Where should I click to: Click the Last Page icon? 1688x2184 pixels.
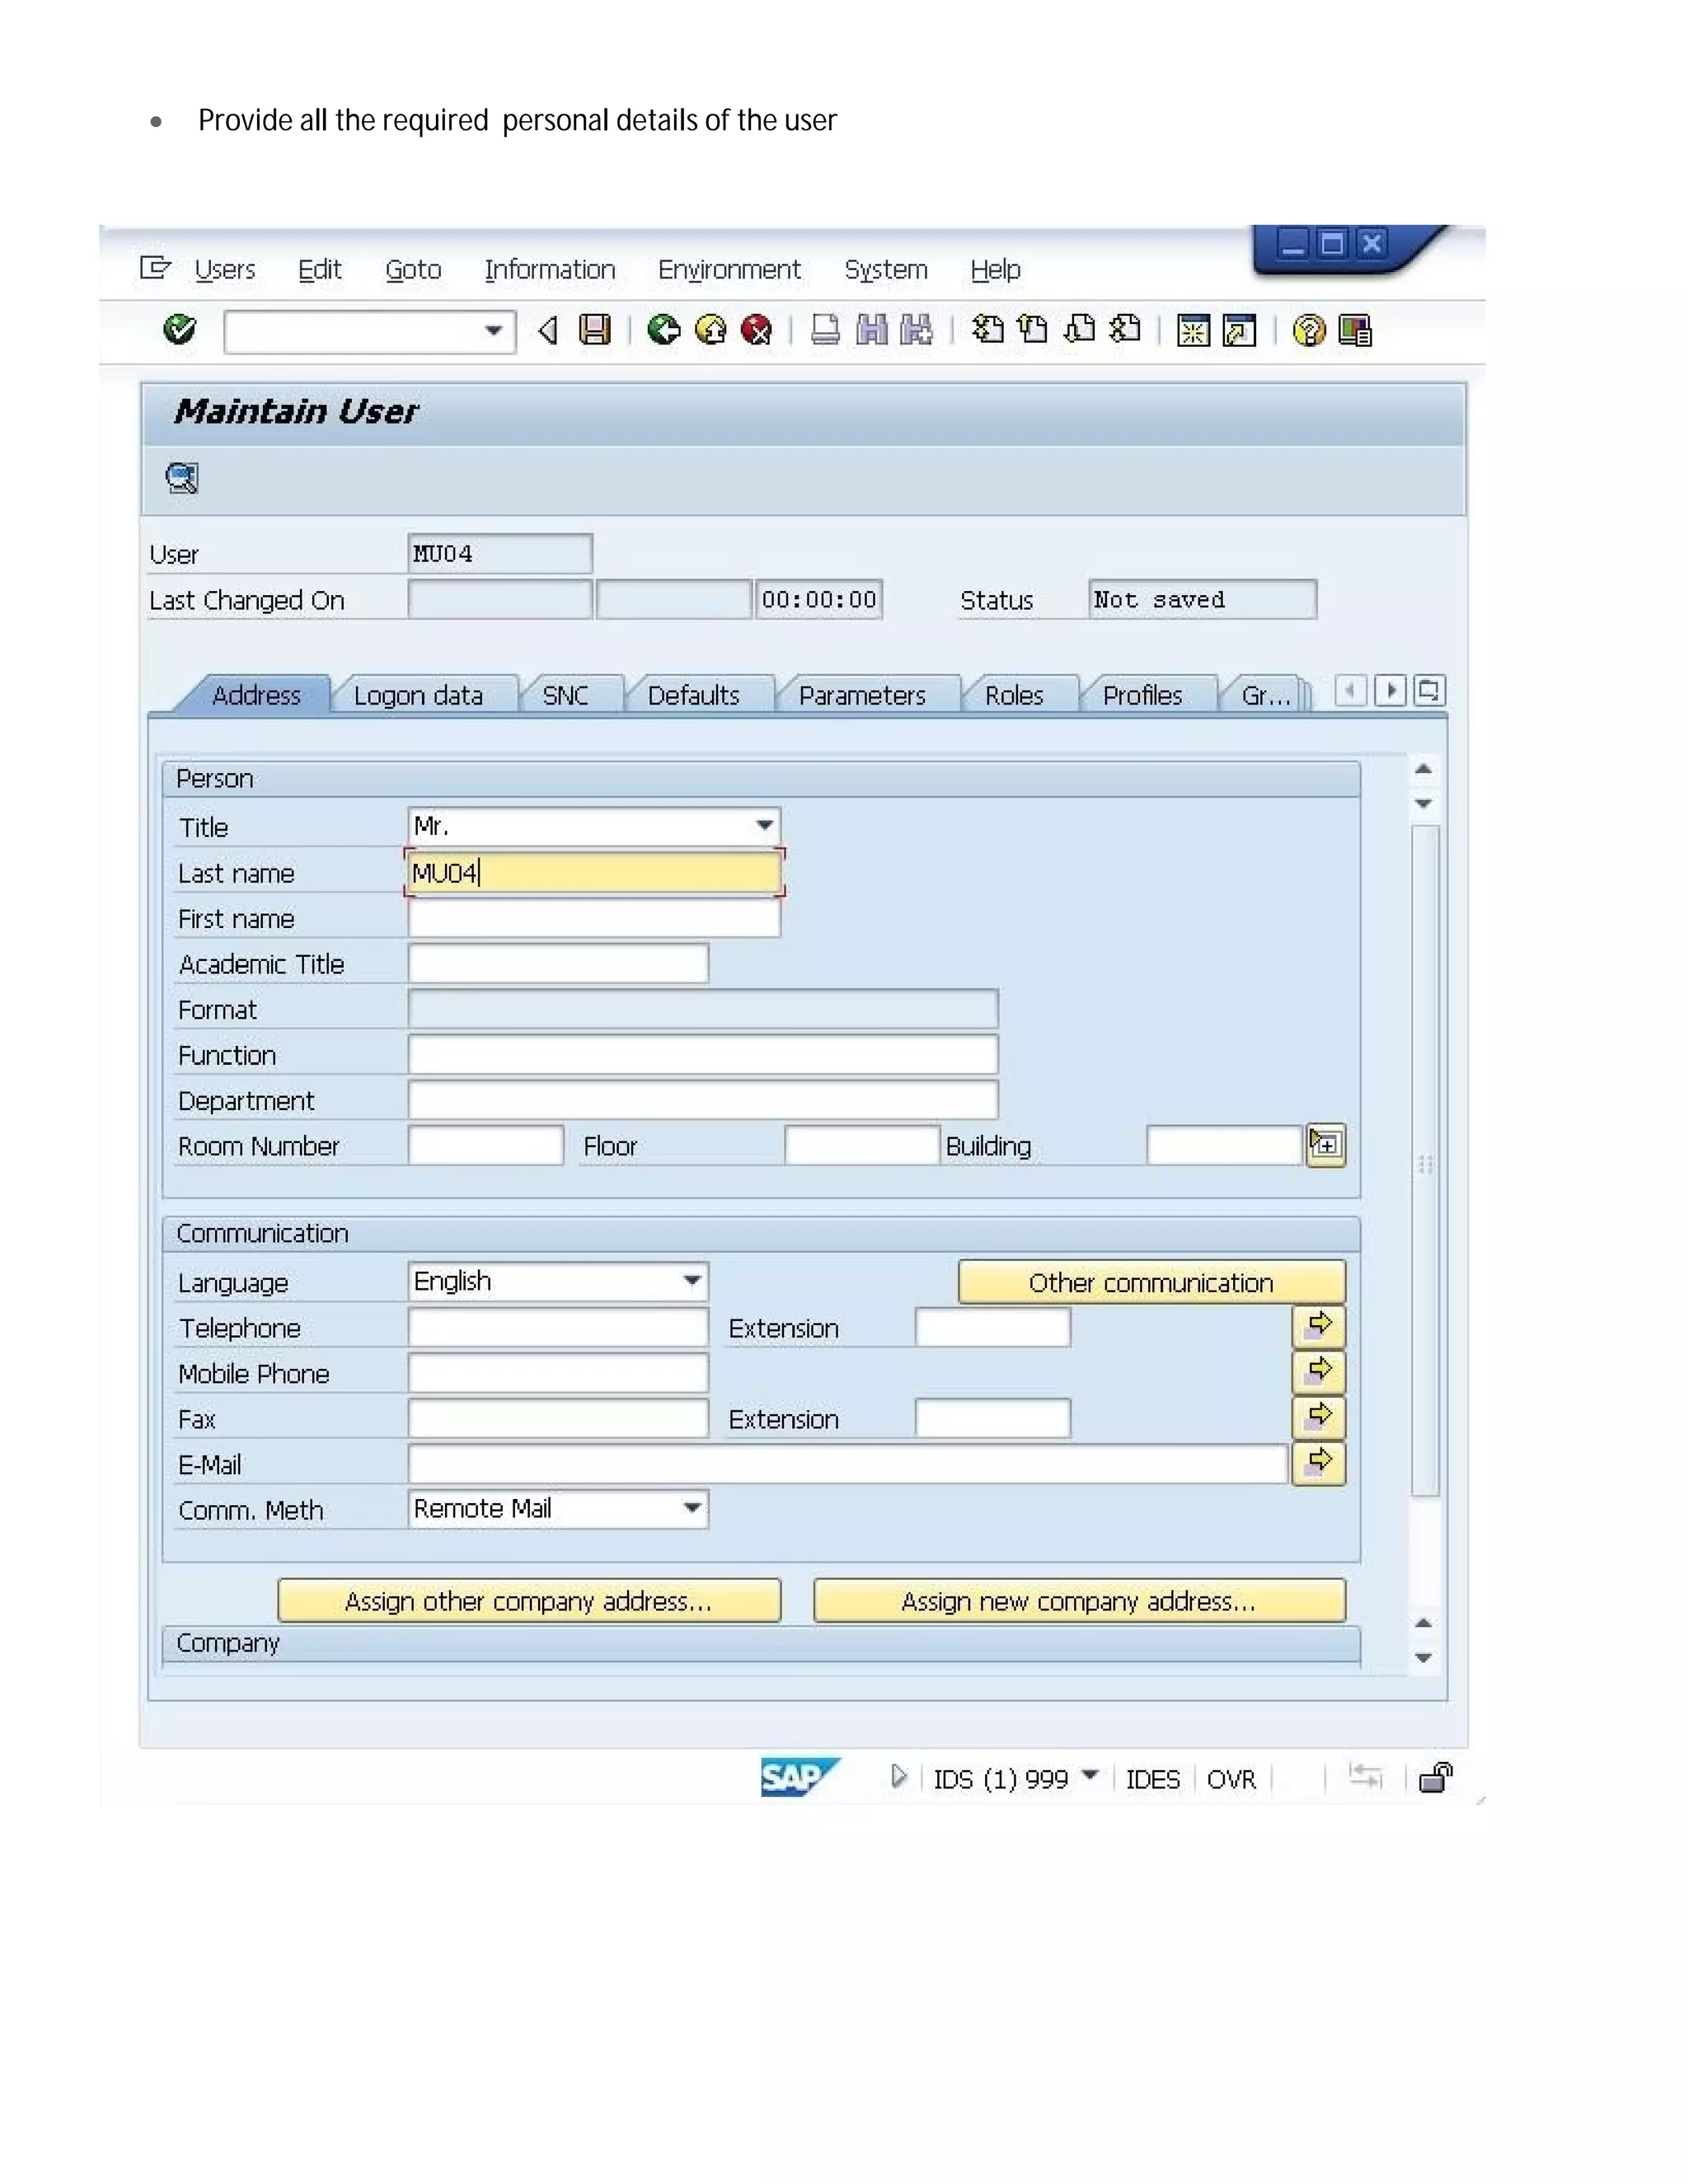[1126, 329]
